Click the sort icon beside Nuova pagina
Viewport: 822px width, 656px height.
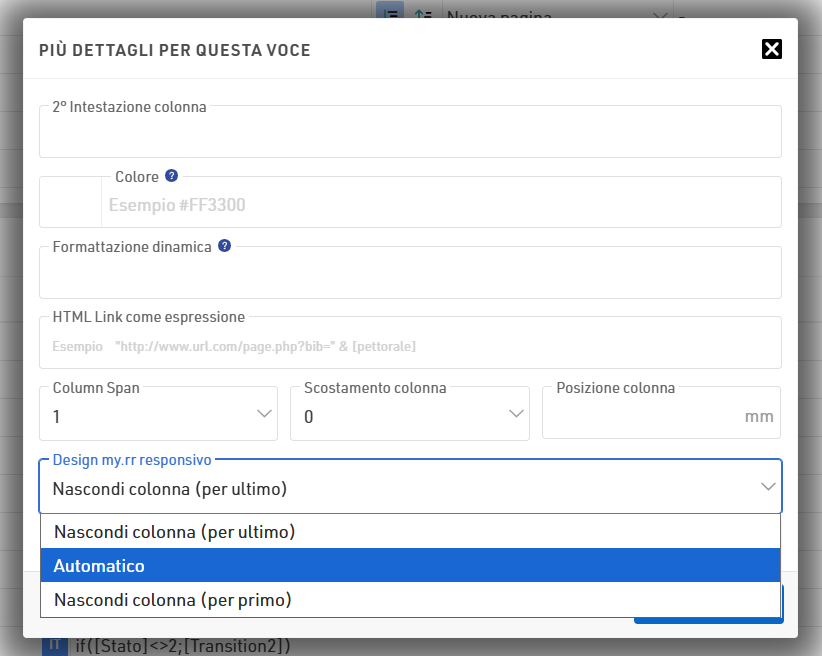(423, 14)
